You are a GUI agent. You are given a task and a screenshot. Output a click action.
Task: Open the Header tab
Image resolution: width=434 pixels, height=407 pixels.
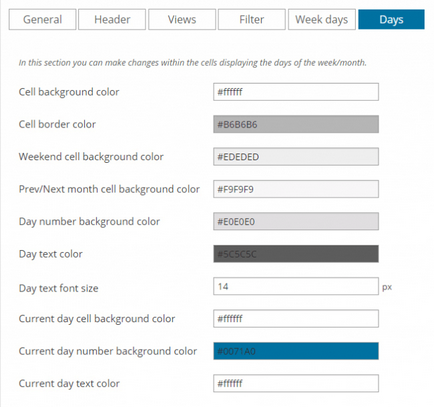[x=112, y=20]
